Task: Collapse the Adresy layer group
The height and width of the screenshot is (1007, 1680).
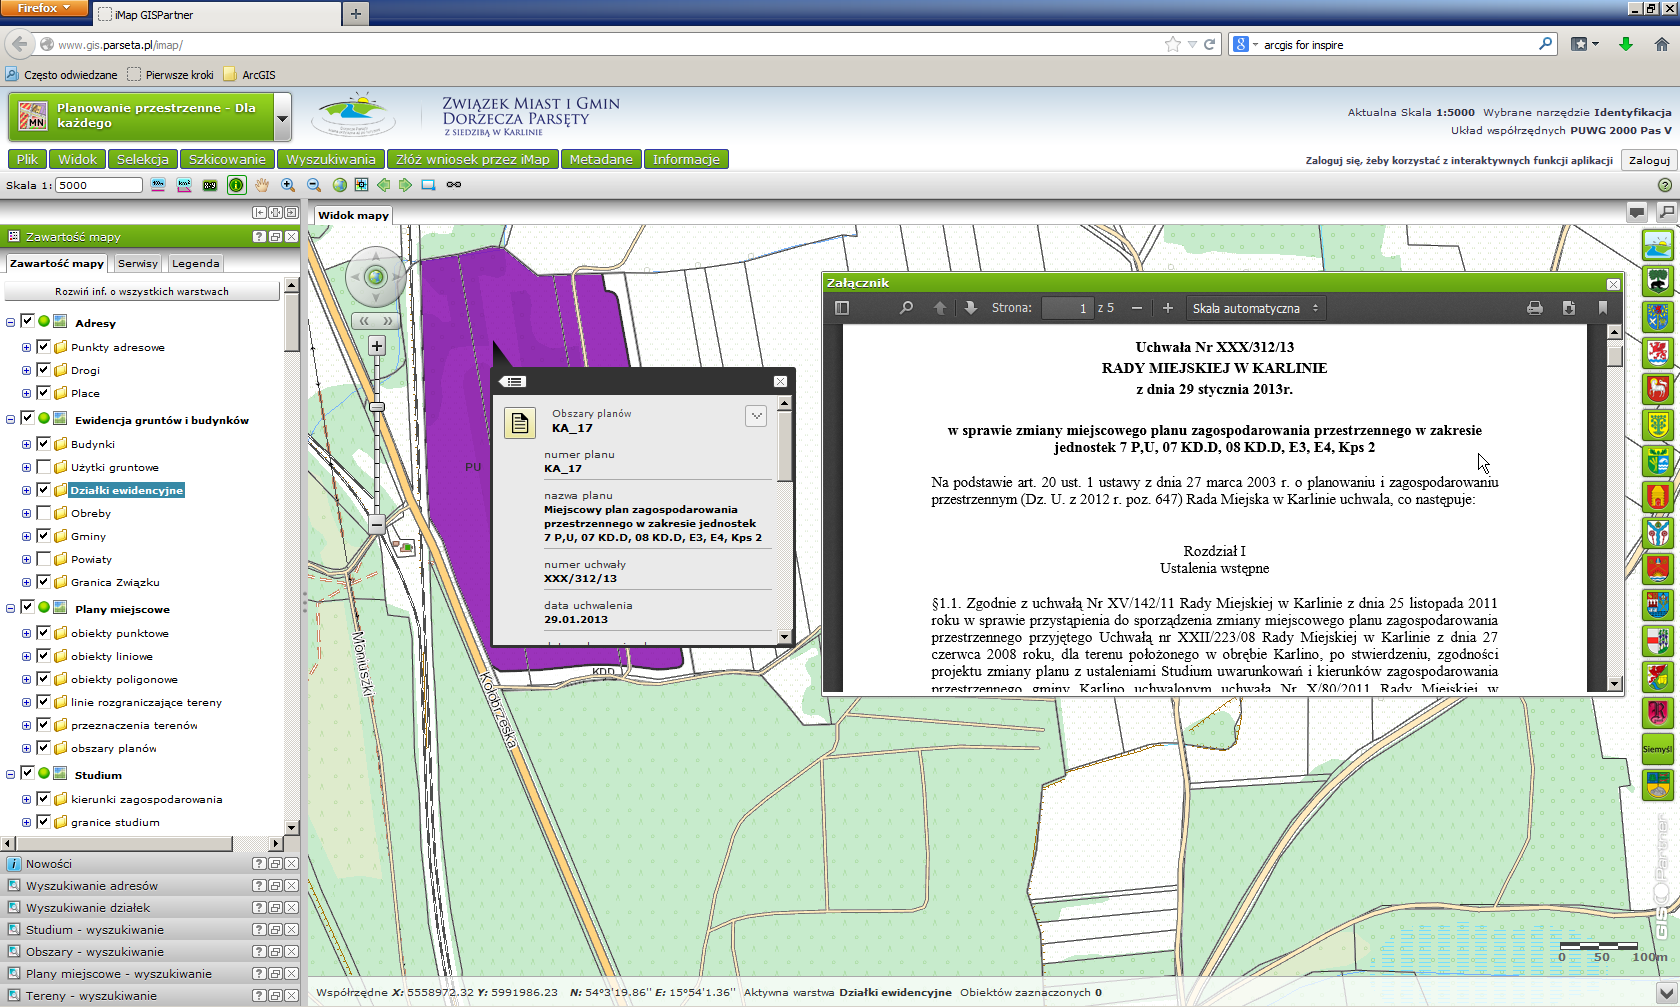Action: tap(11, 323)
